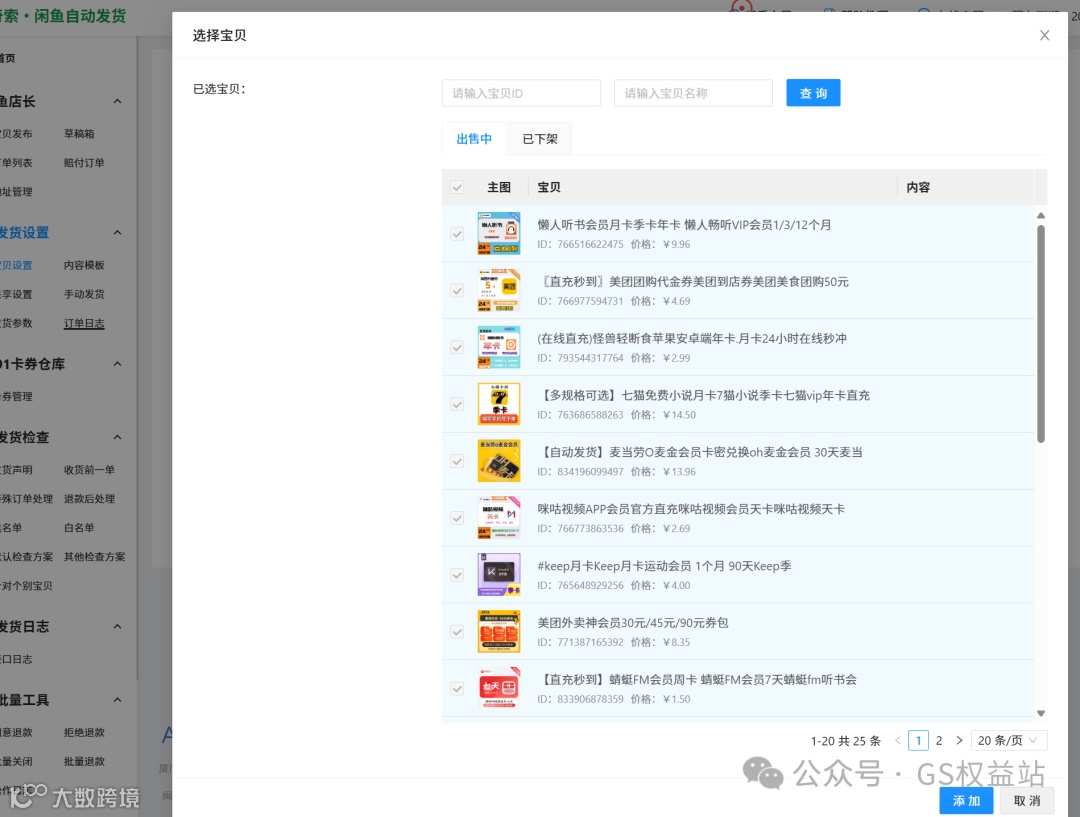Screen dimensions: 1080x817
Task: Click the 主图 column header
Action: click(x=499, y=187)
